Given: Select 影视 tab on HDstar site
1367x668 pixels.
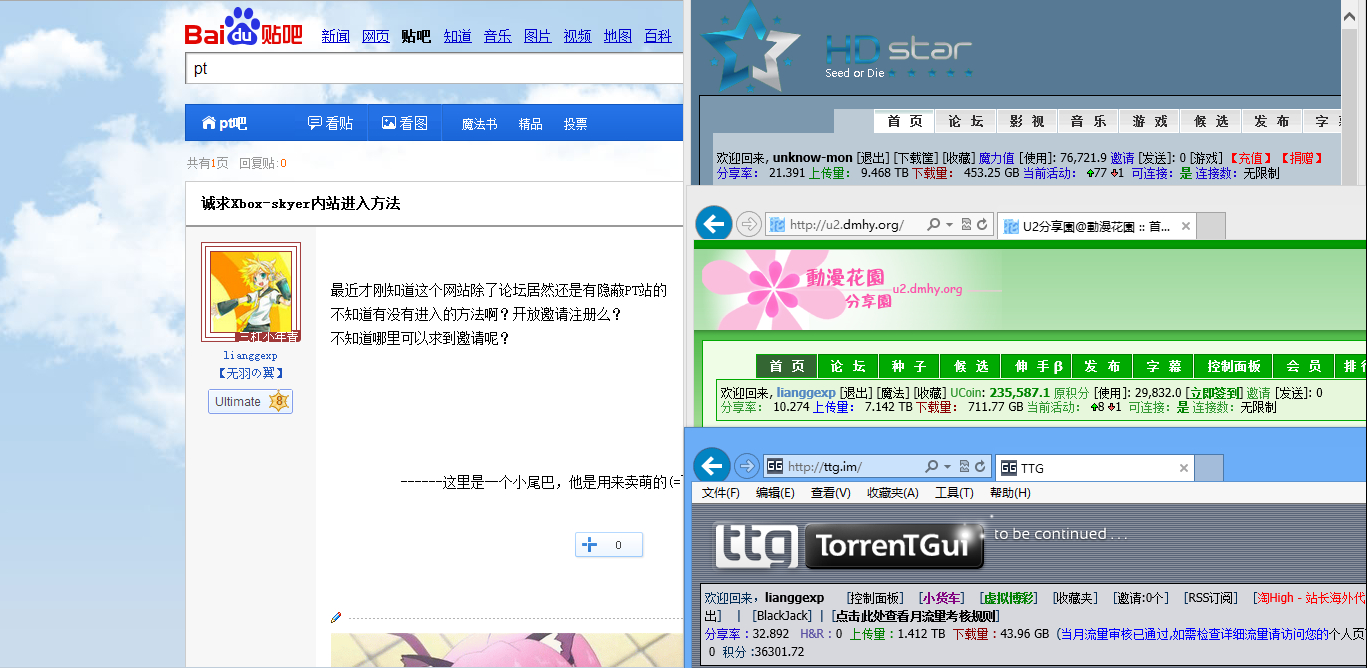Looking at the screenshot, I should pyautogui.click(x=1027, y=121).
